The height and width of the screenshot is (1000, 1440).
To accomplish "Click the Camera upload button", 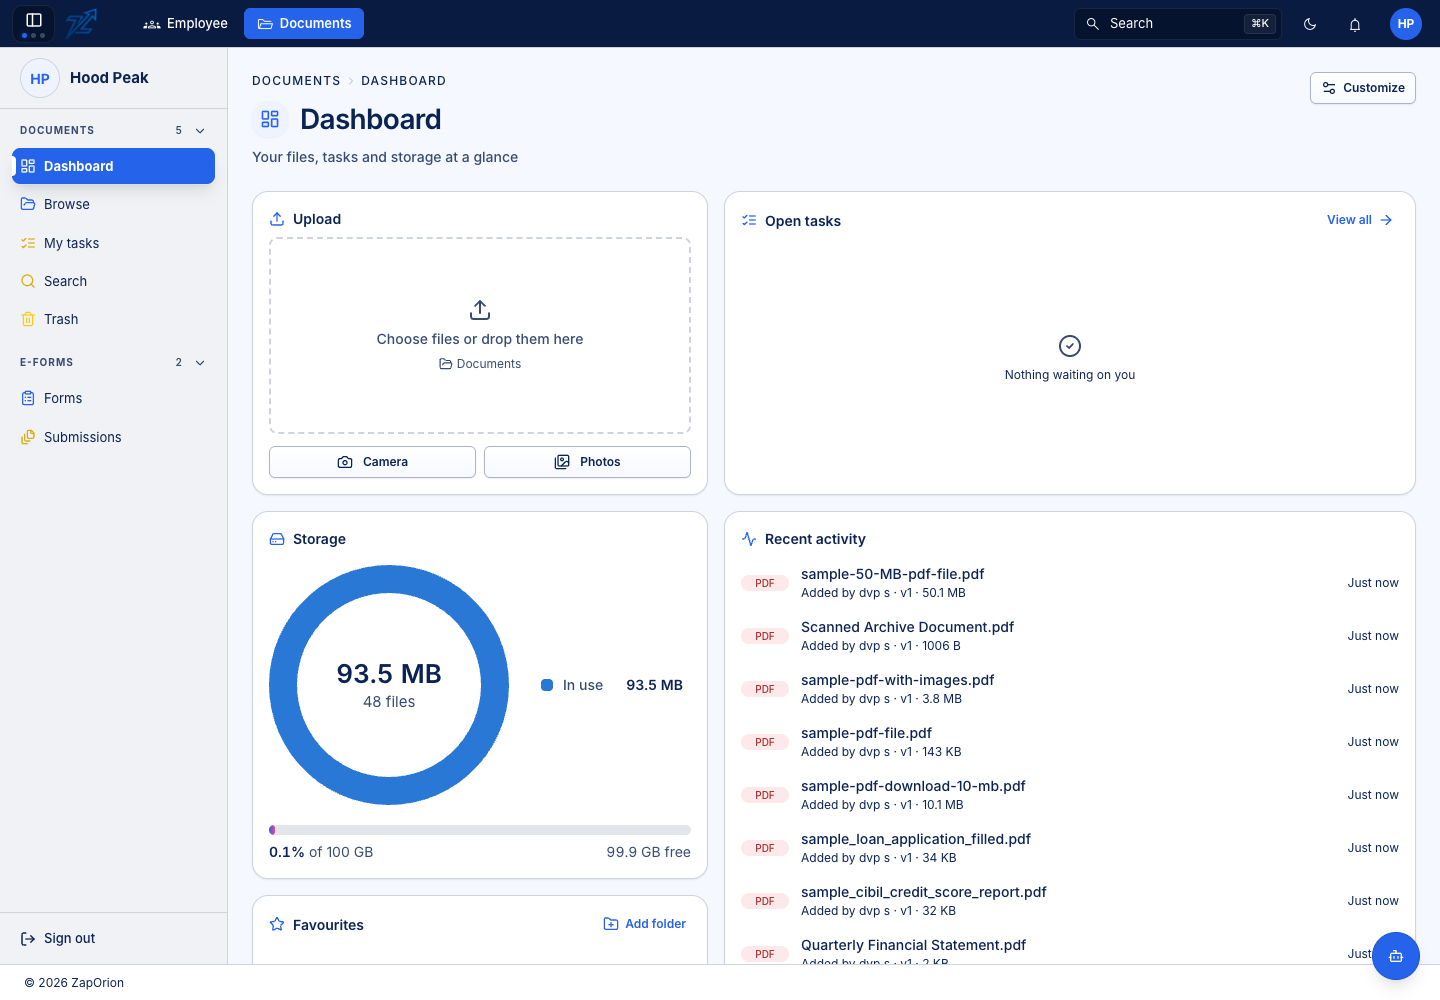I will click(372, 462).
